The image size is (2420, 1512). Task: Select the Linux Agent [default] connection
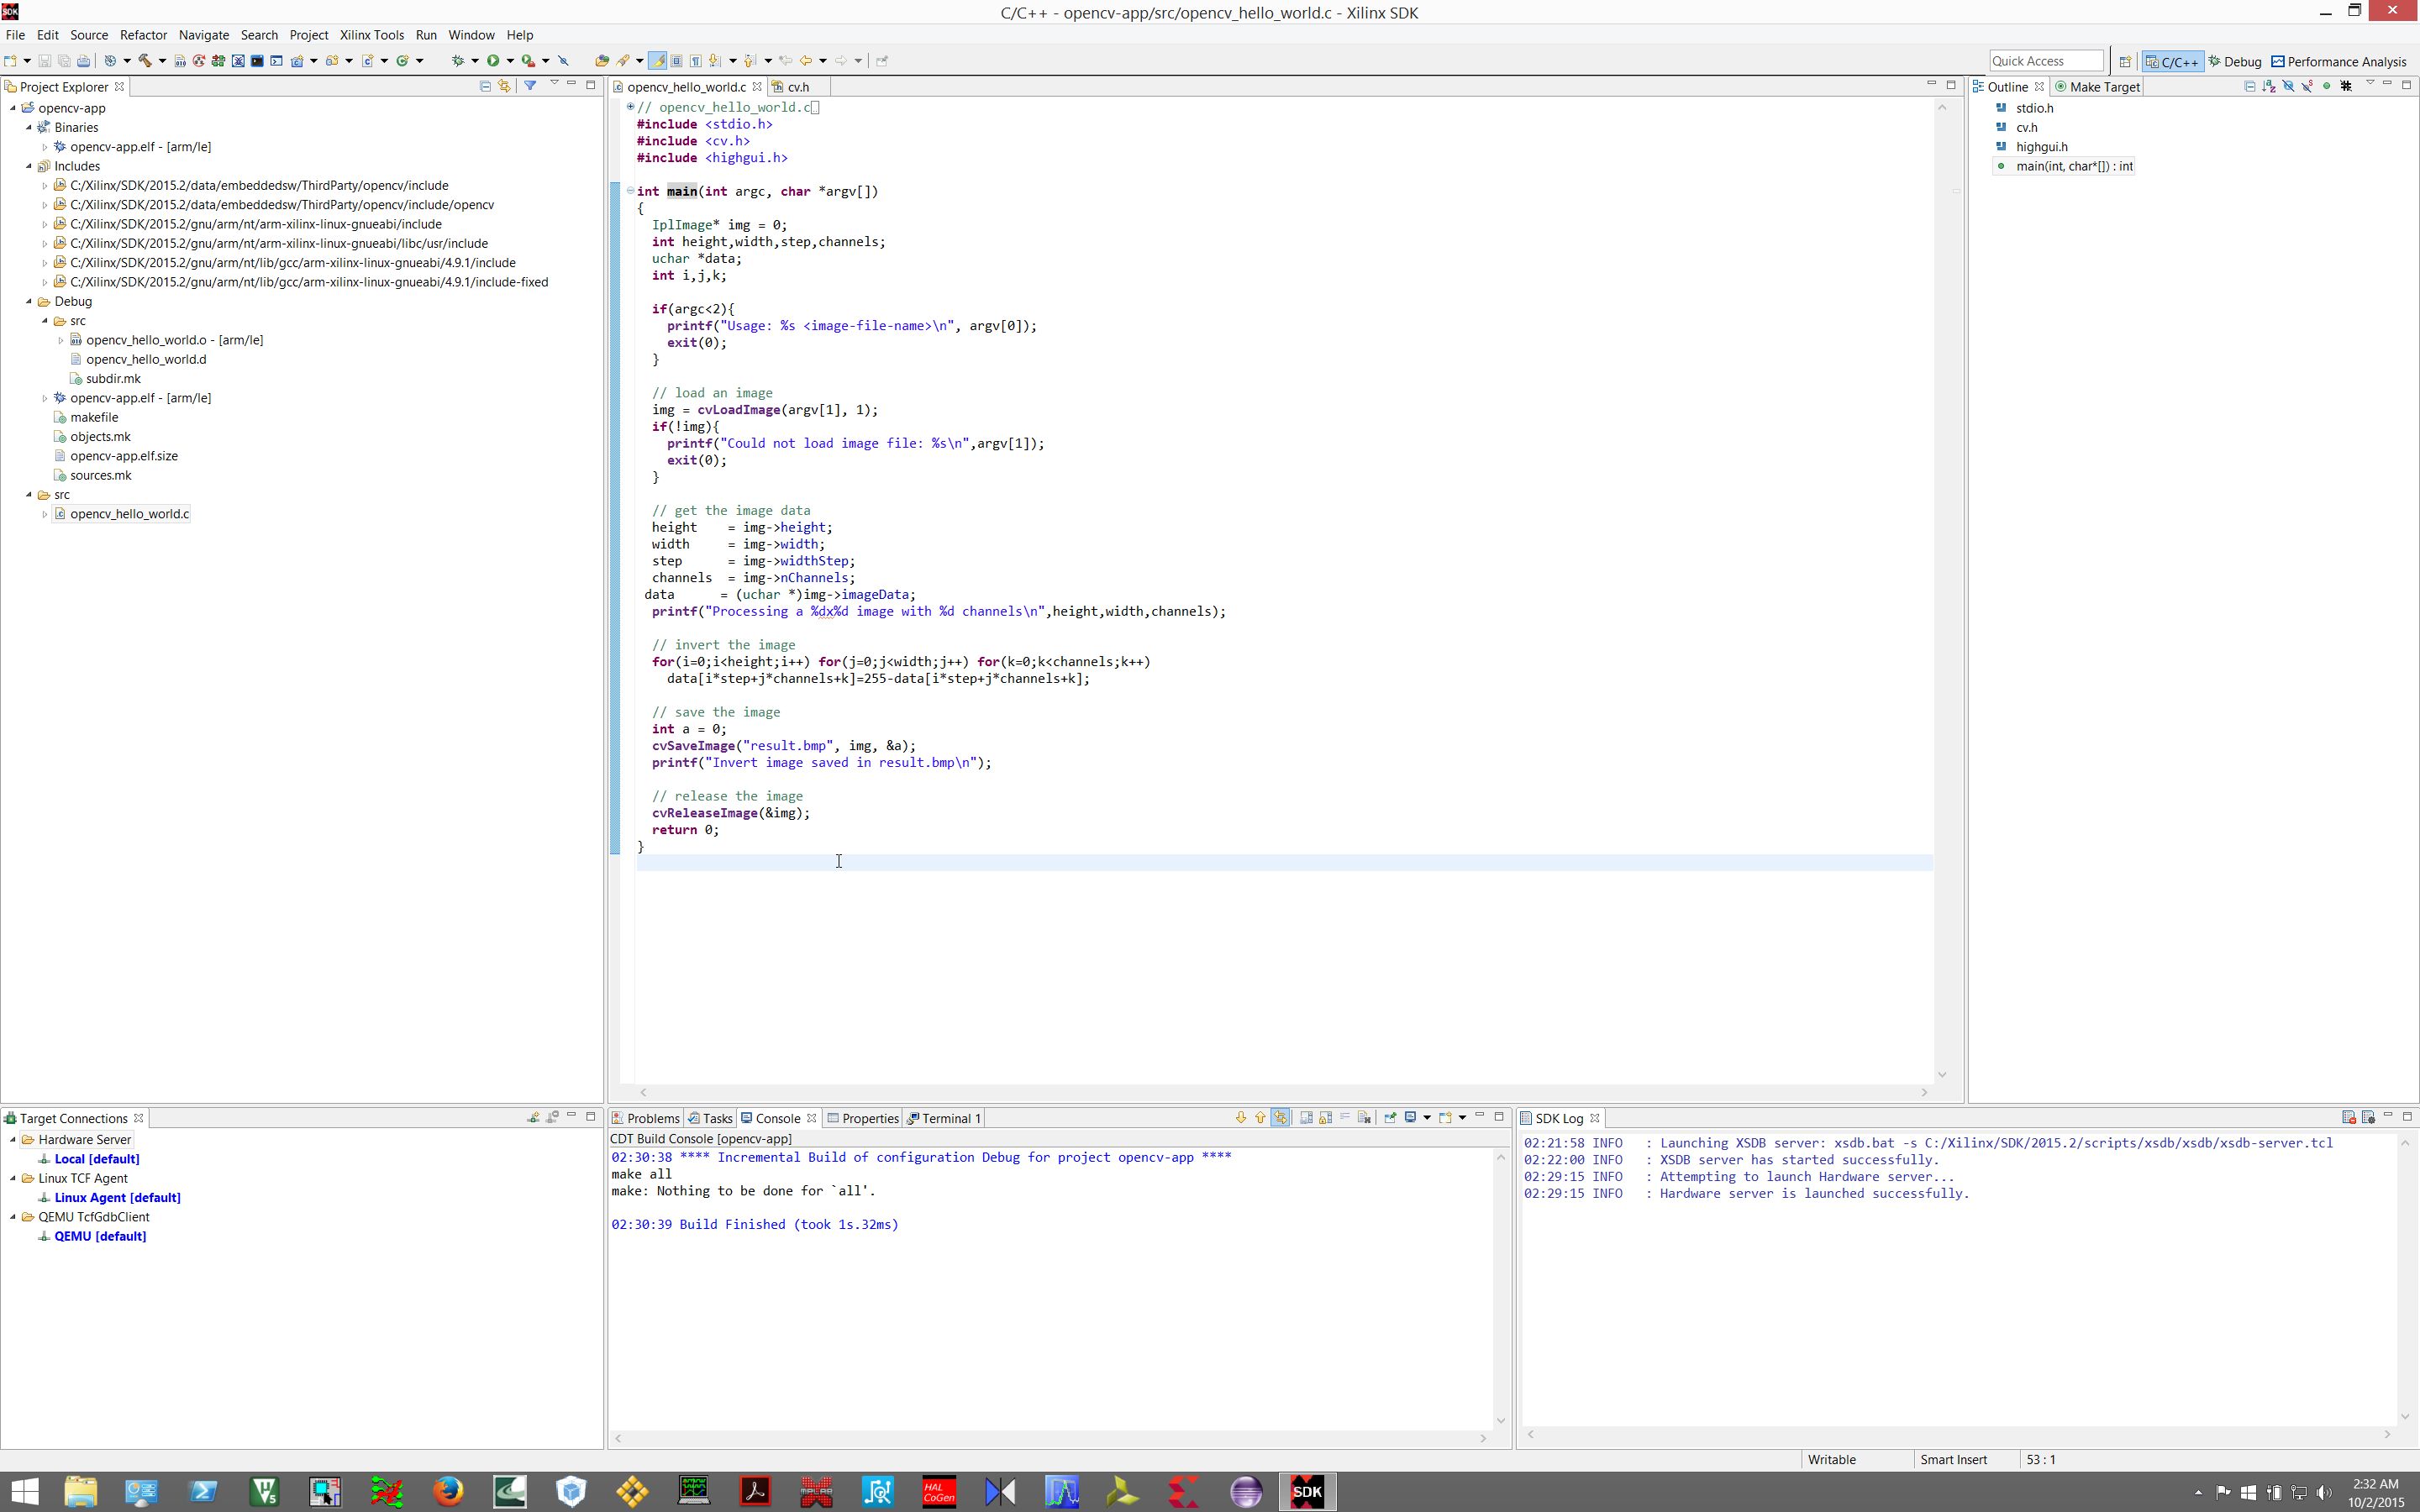117,1197
